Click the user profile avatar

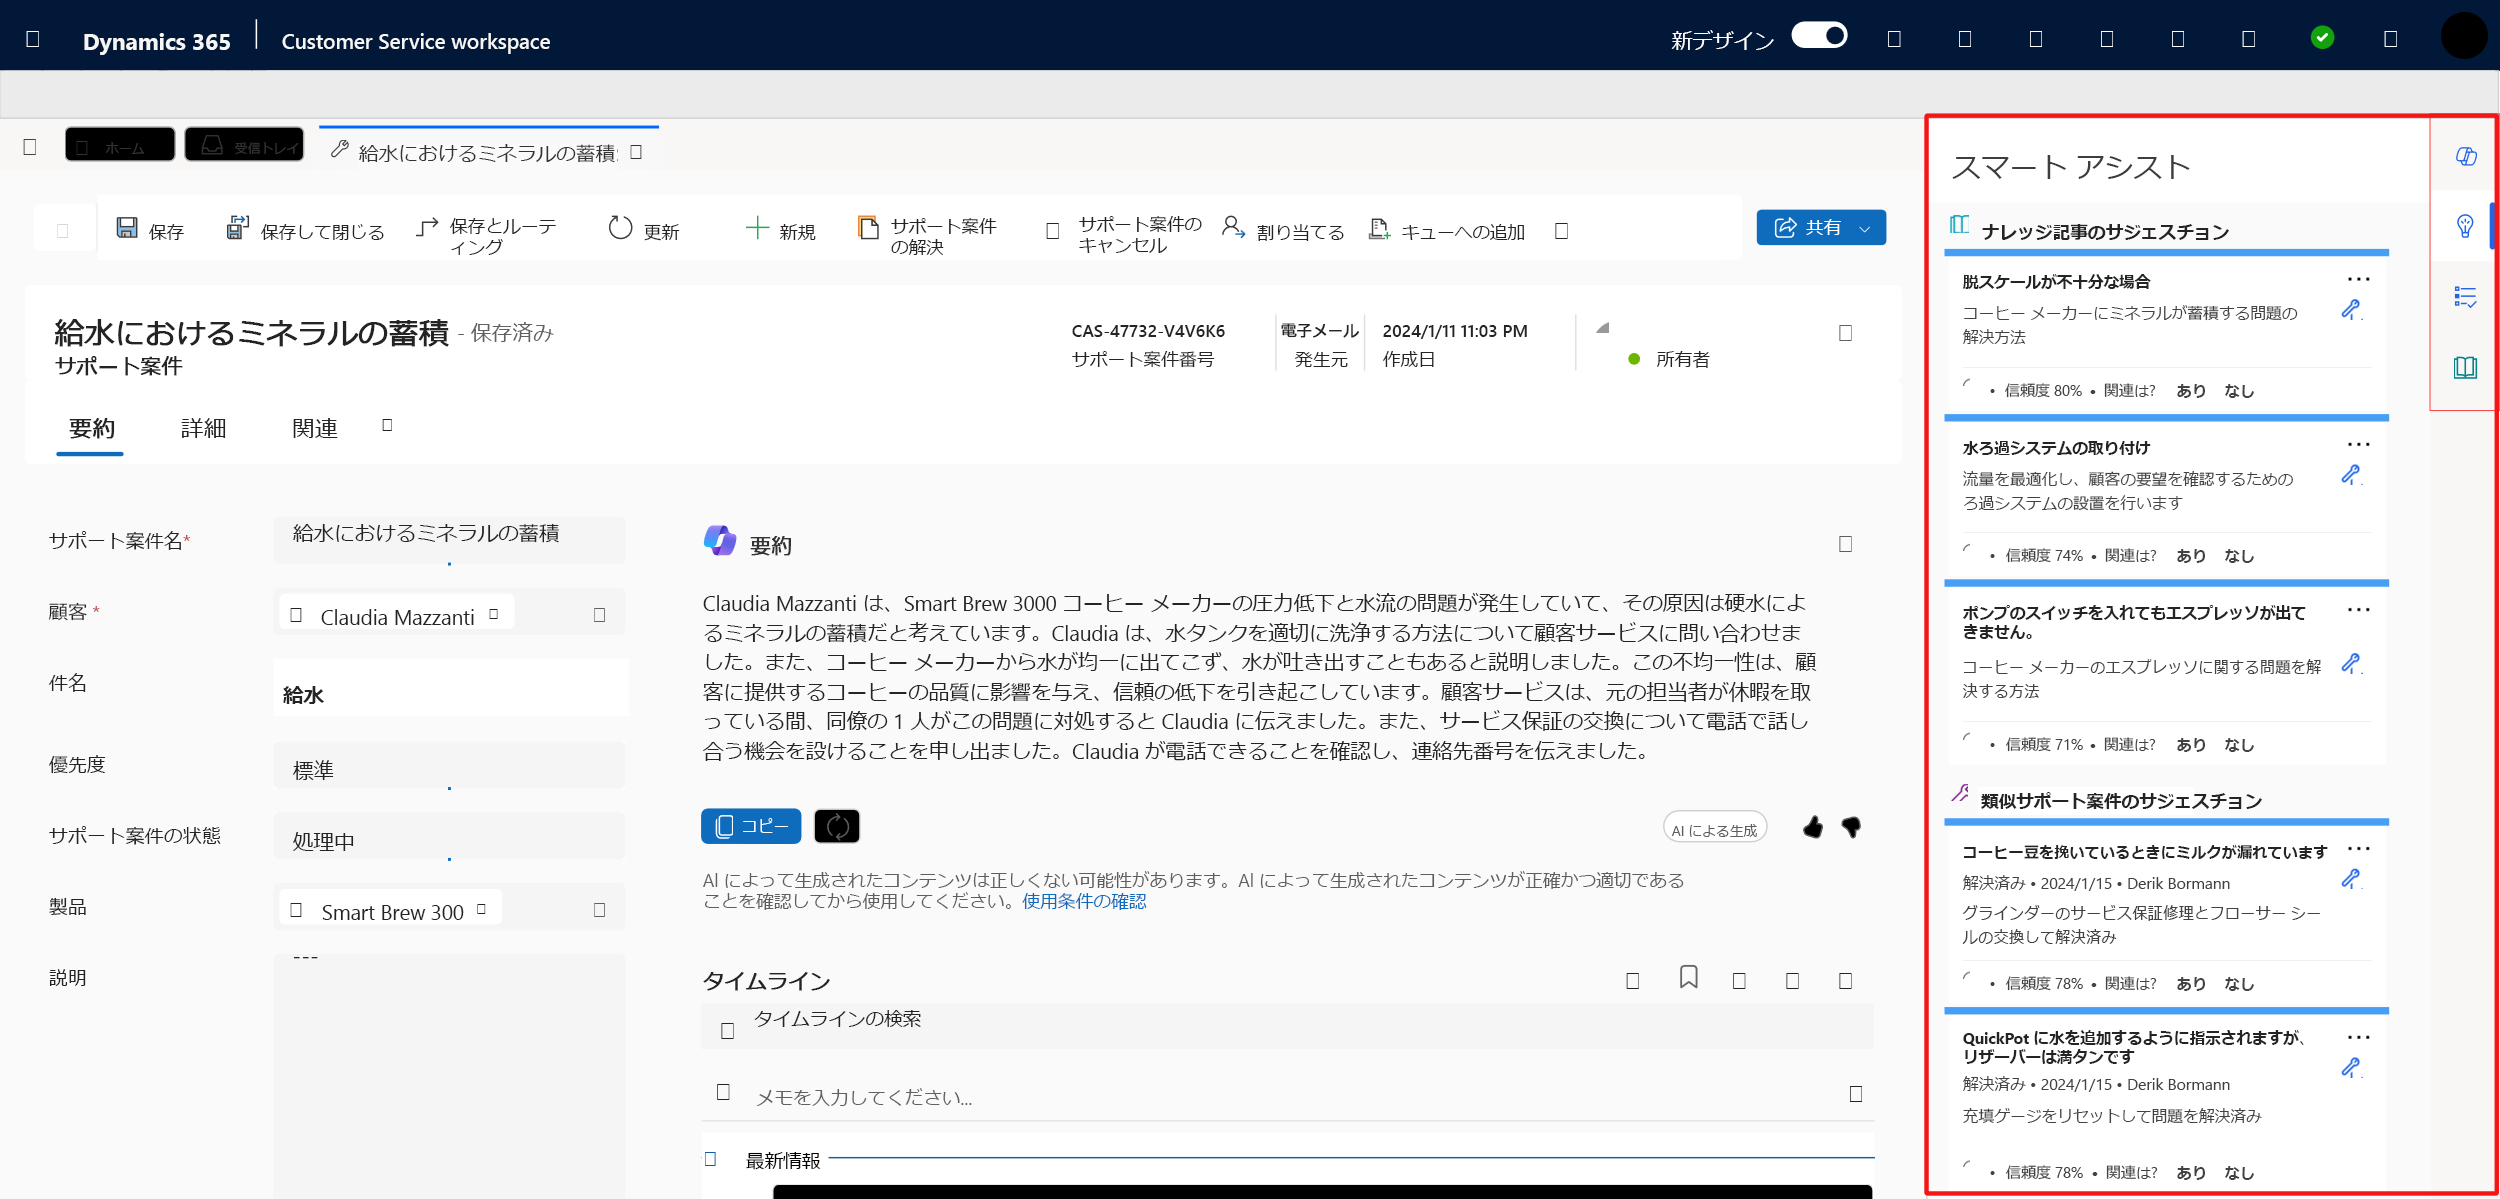[x=2464, y=36]
